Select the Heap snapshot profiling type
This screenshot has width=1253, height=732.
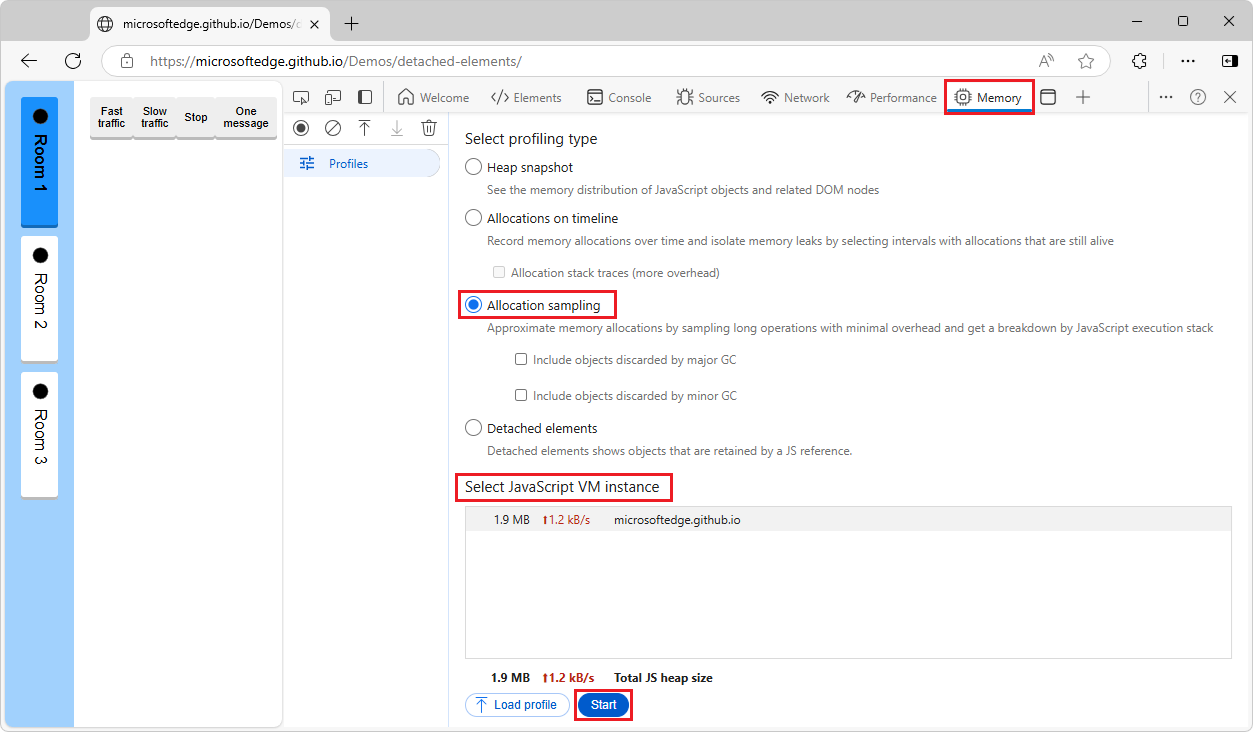point(473,167)
